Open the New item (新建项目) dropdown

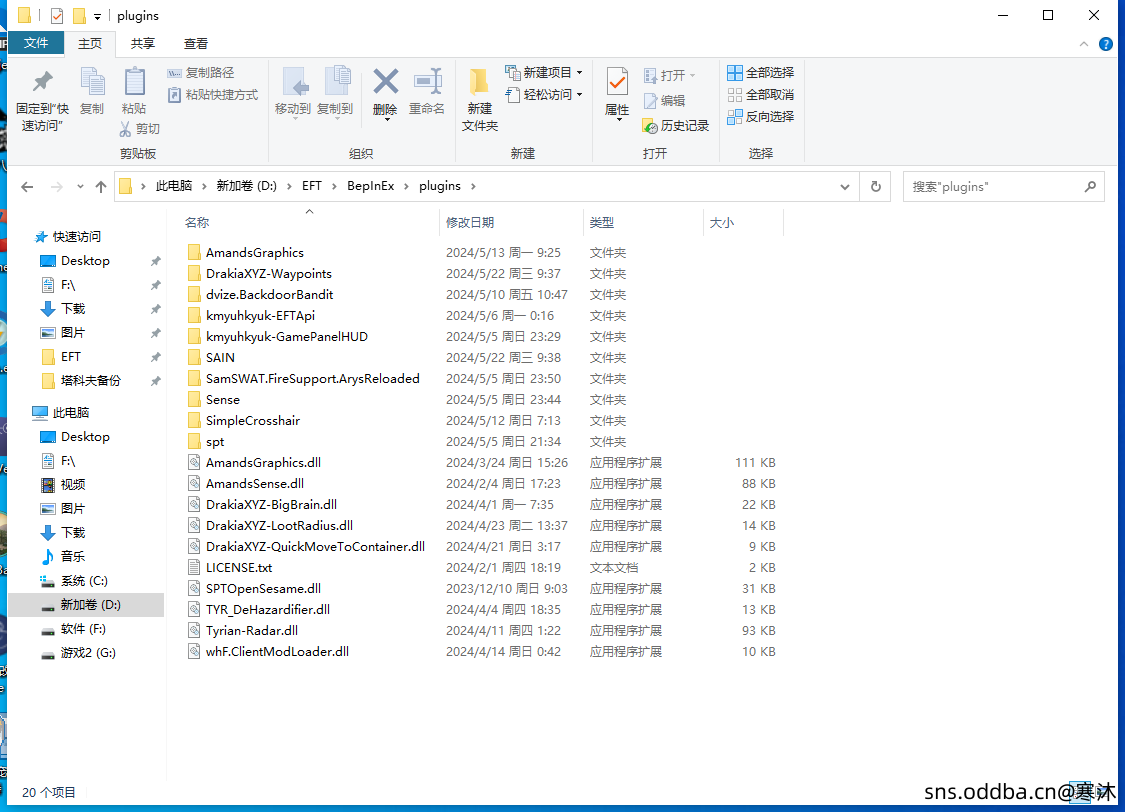tap(544, 72)
